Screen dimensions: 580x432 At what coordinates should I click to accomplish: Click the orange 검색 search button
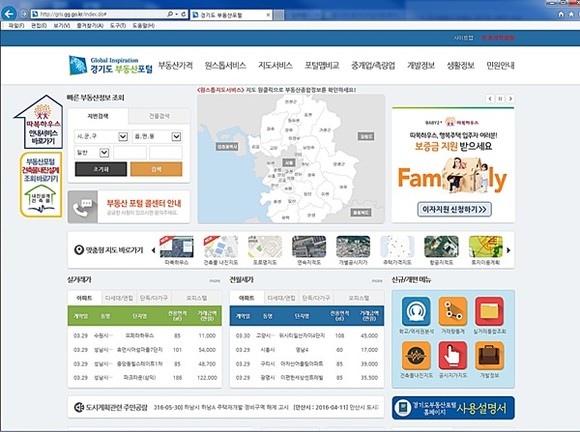pos(156,169)
